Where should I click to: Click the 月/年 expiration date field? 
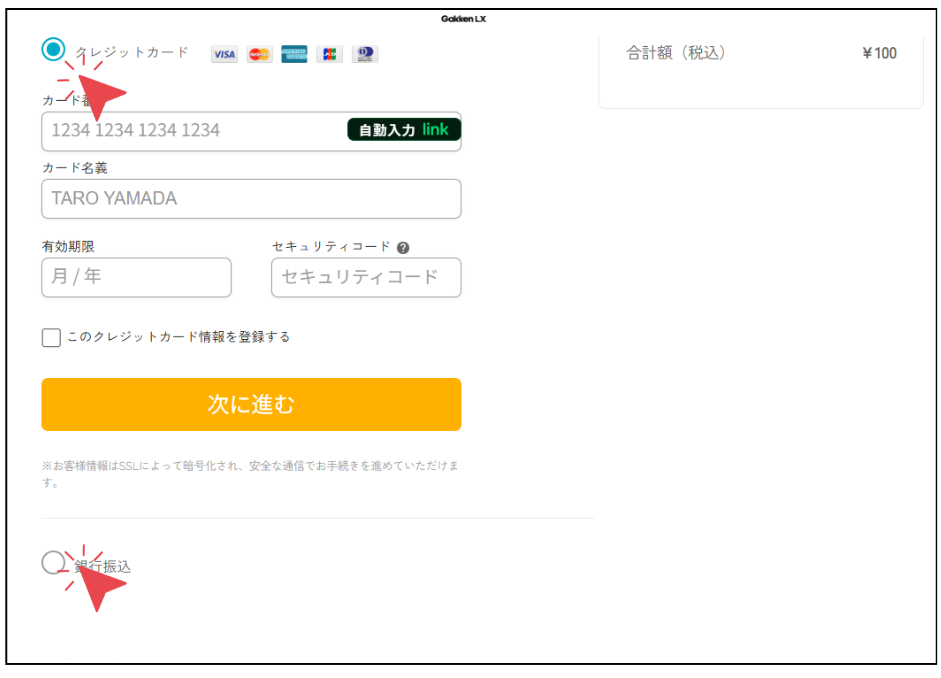[136, 277]
